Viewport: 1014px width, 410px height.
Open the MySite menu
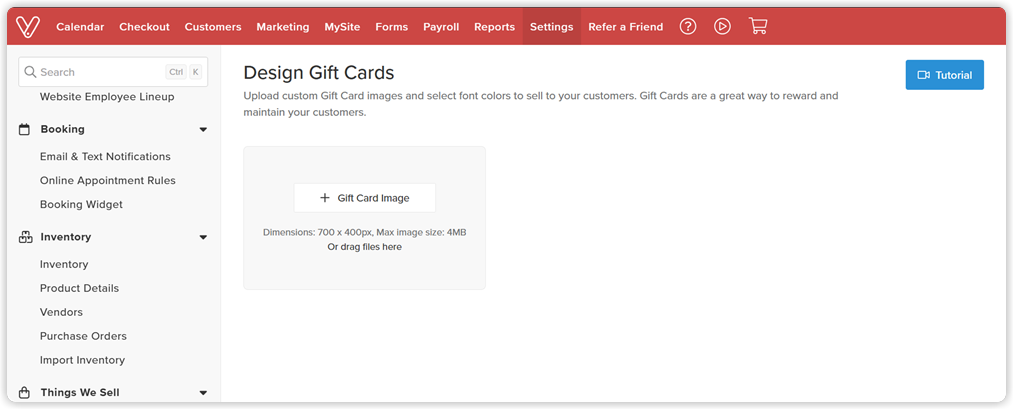[x=342, y=27]
